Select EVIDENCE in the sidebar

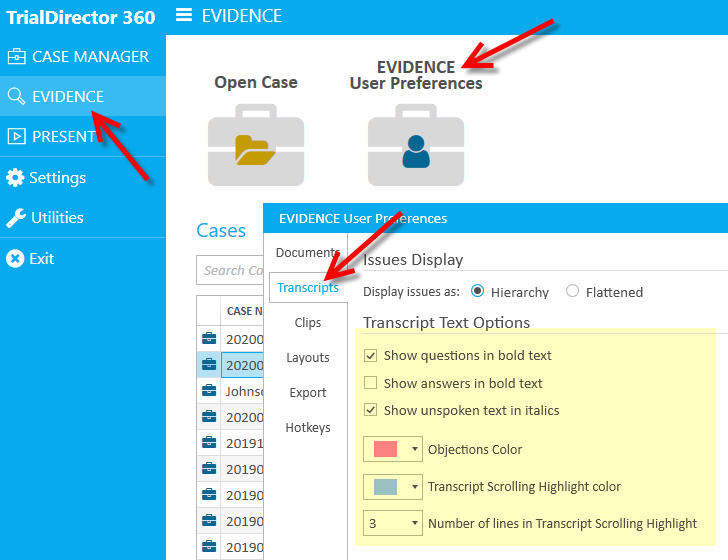point(83,96)
